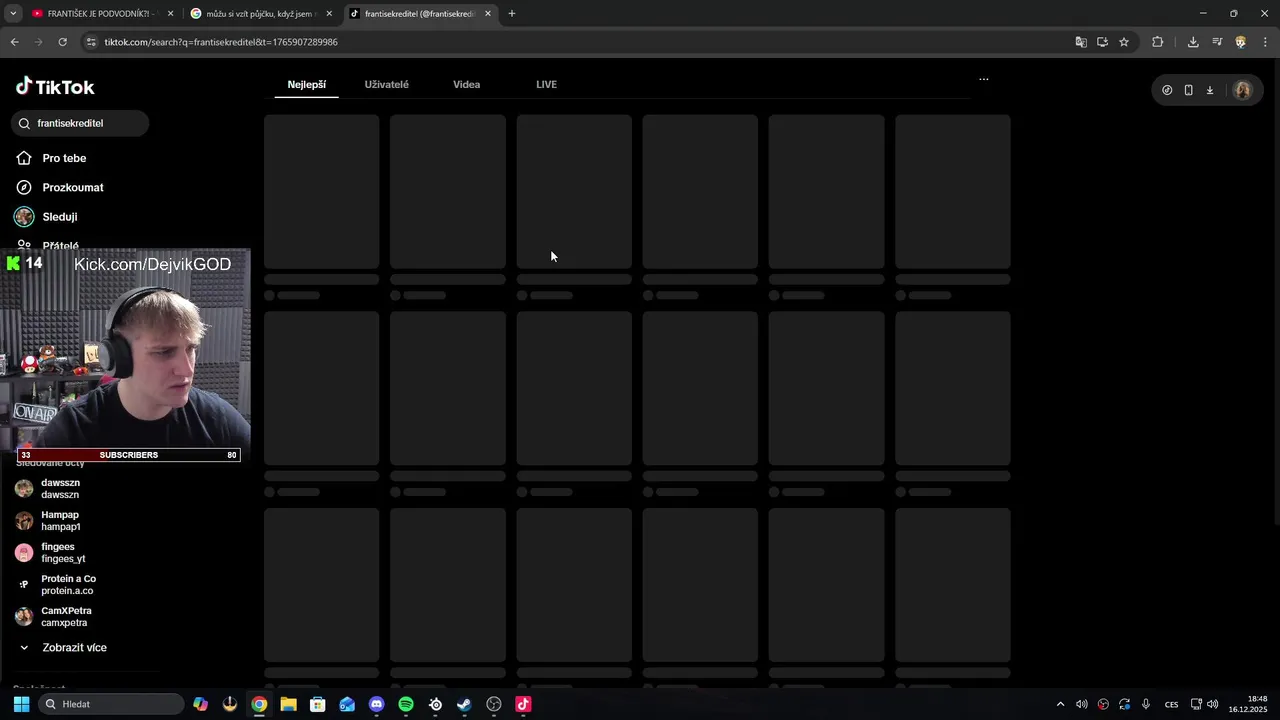Click the browser address bar URL
Screen dimensions: 1280x720
pos(221,42)
